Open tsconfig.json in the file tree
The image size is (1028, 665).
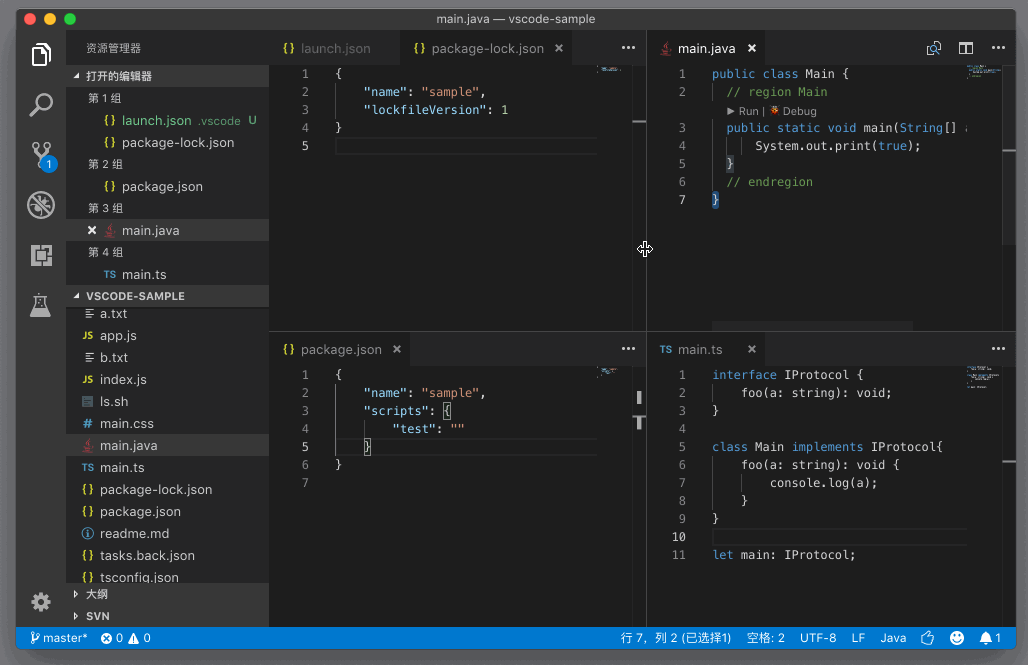[139, 577]
